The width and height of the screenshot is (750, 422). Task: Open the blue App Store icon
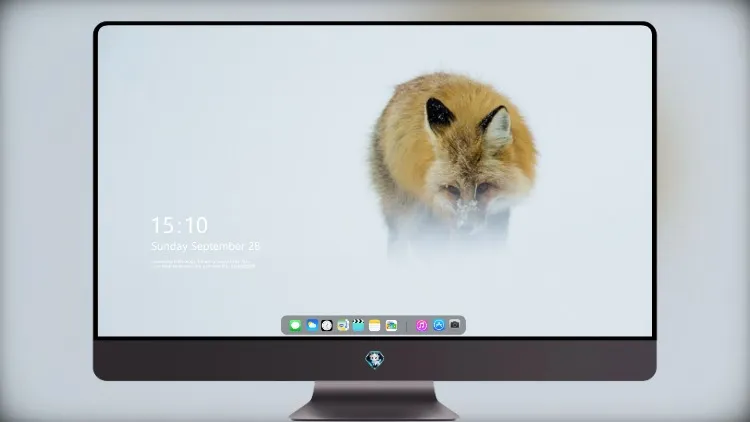pyautogui.click(x=439, y=325)
